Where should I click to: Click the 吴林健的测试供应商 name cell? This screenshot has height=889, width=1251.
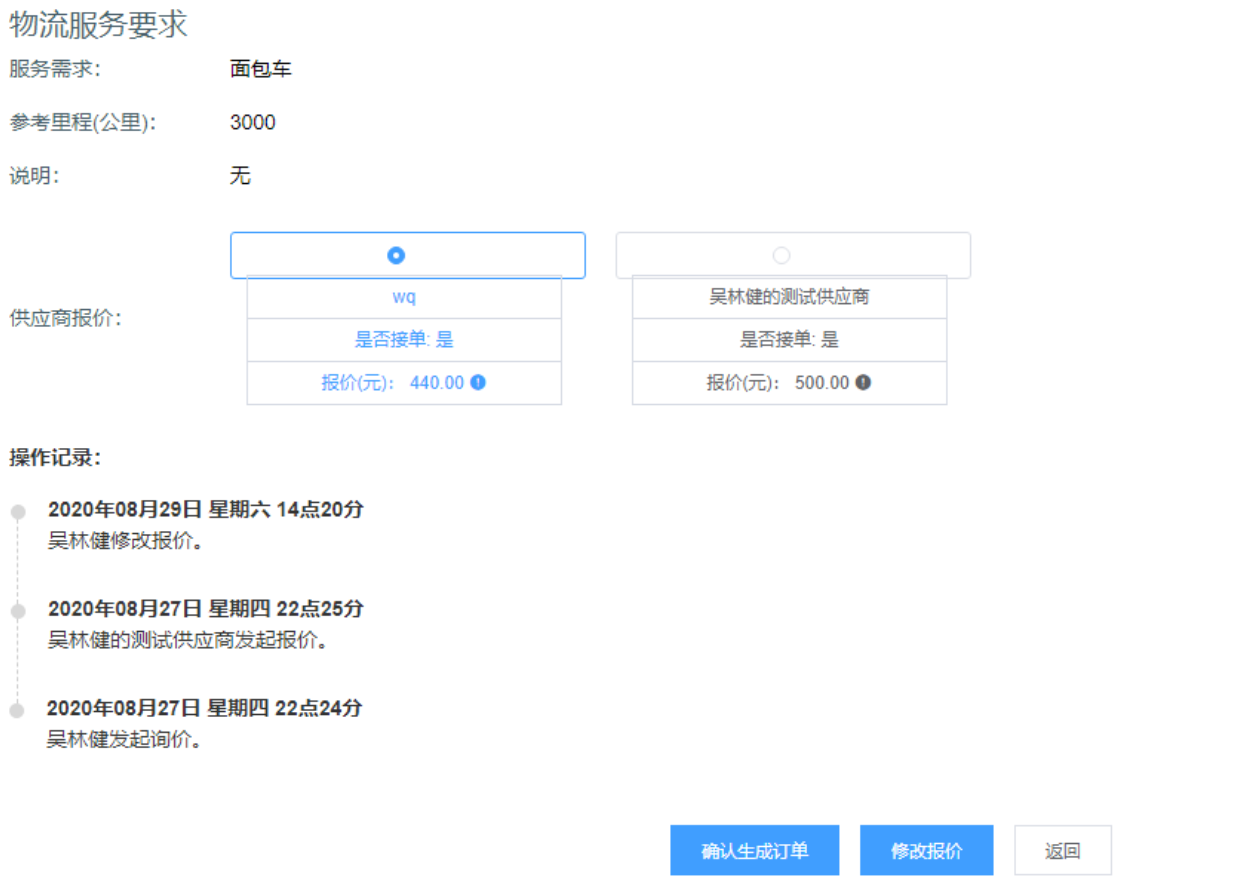click(789, 298)
